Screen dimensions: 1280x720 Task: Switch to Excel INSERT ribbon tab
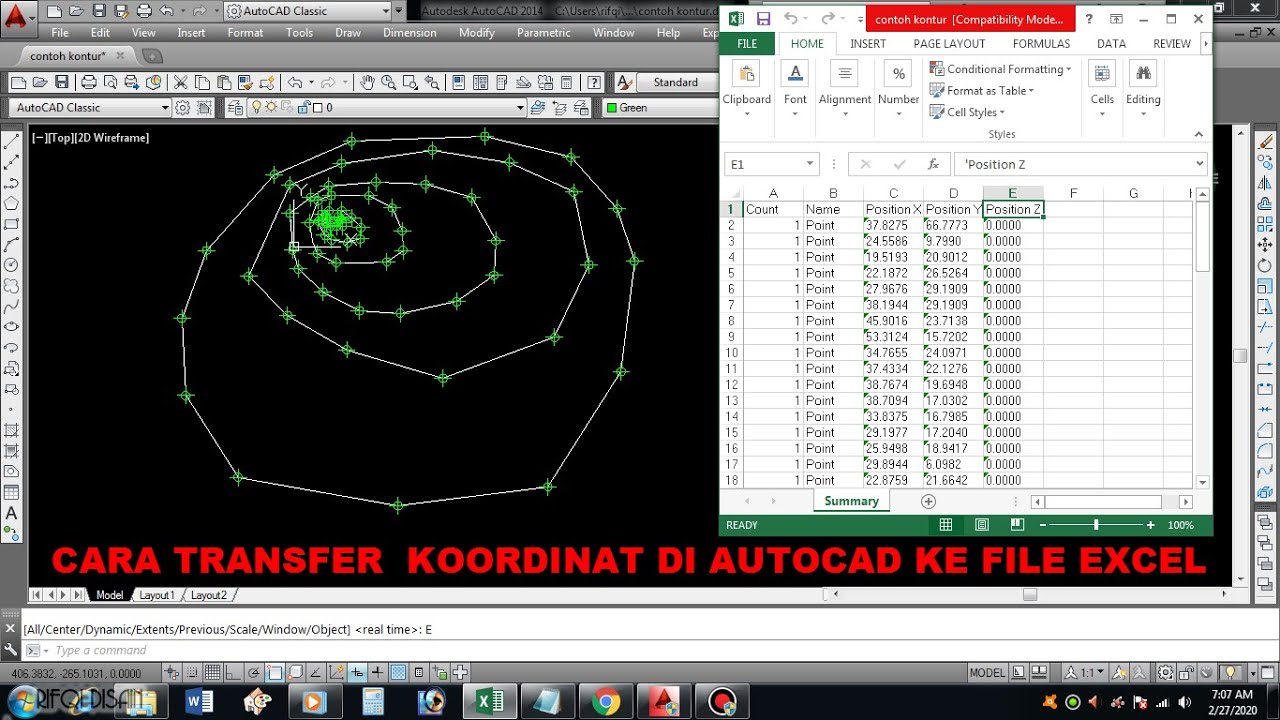(x=868, y=44)
